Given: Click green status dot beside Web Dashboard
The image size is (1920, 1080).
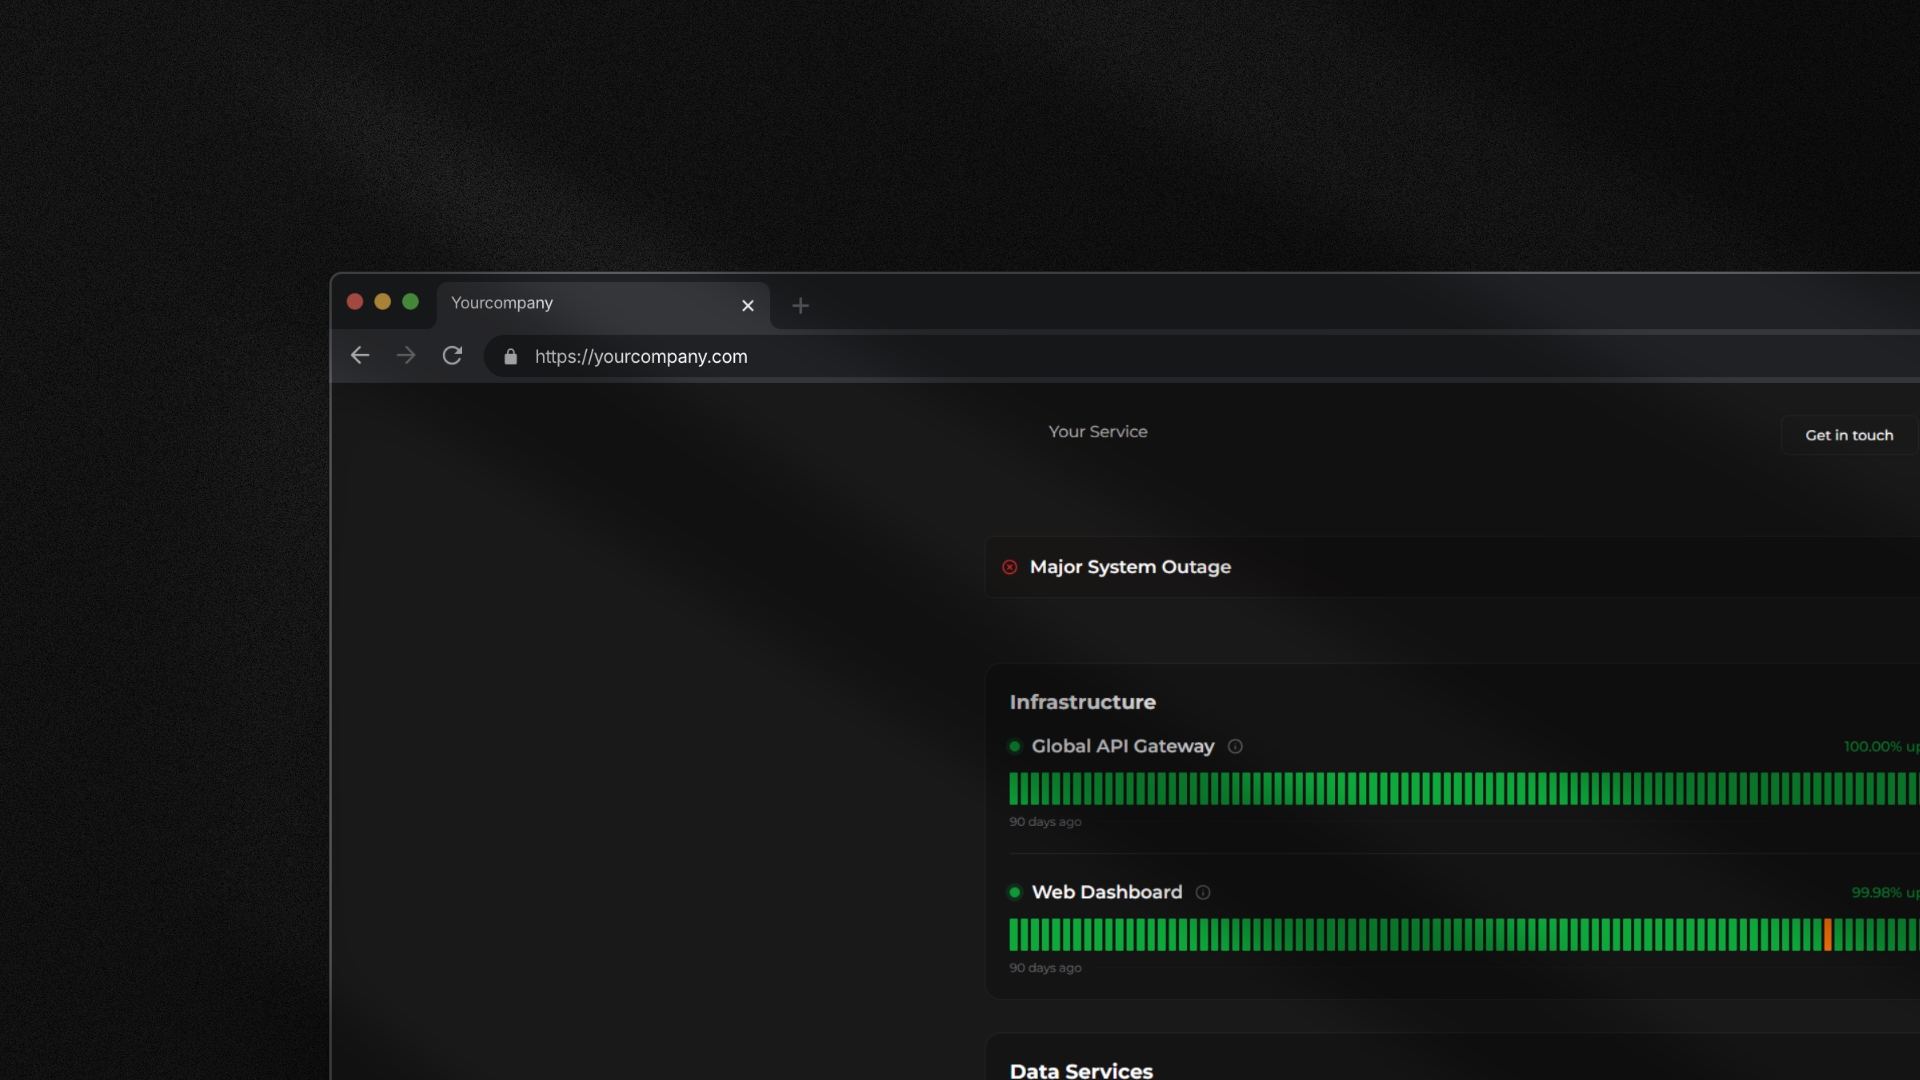Looking at the screenshot, I should pyautogui.click(x=1015, y=893).
